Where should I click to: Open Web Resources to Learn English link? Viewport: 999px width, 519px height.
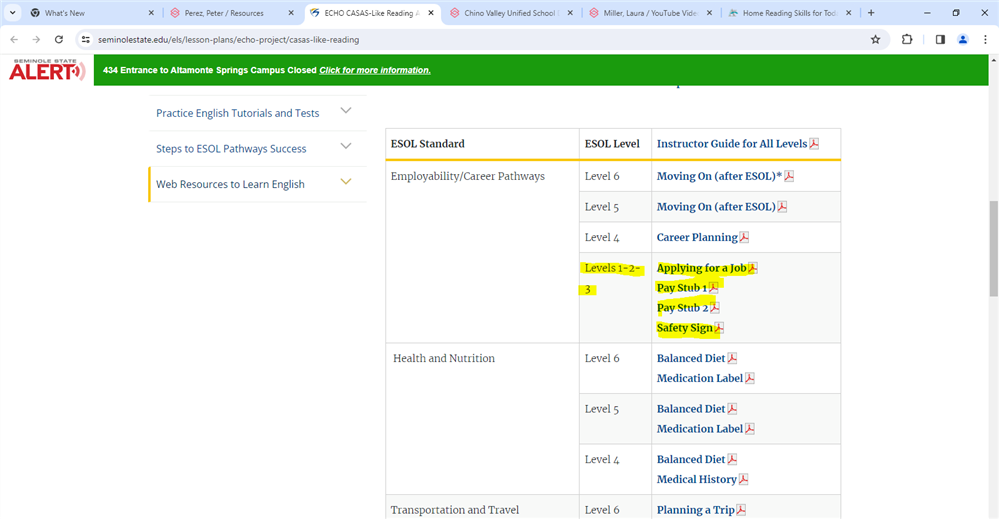[230, 184]
